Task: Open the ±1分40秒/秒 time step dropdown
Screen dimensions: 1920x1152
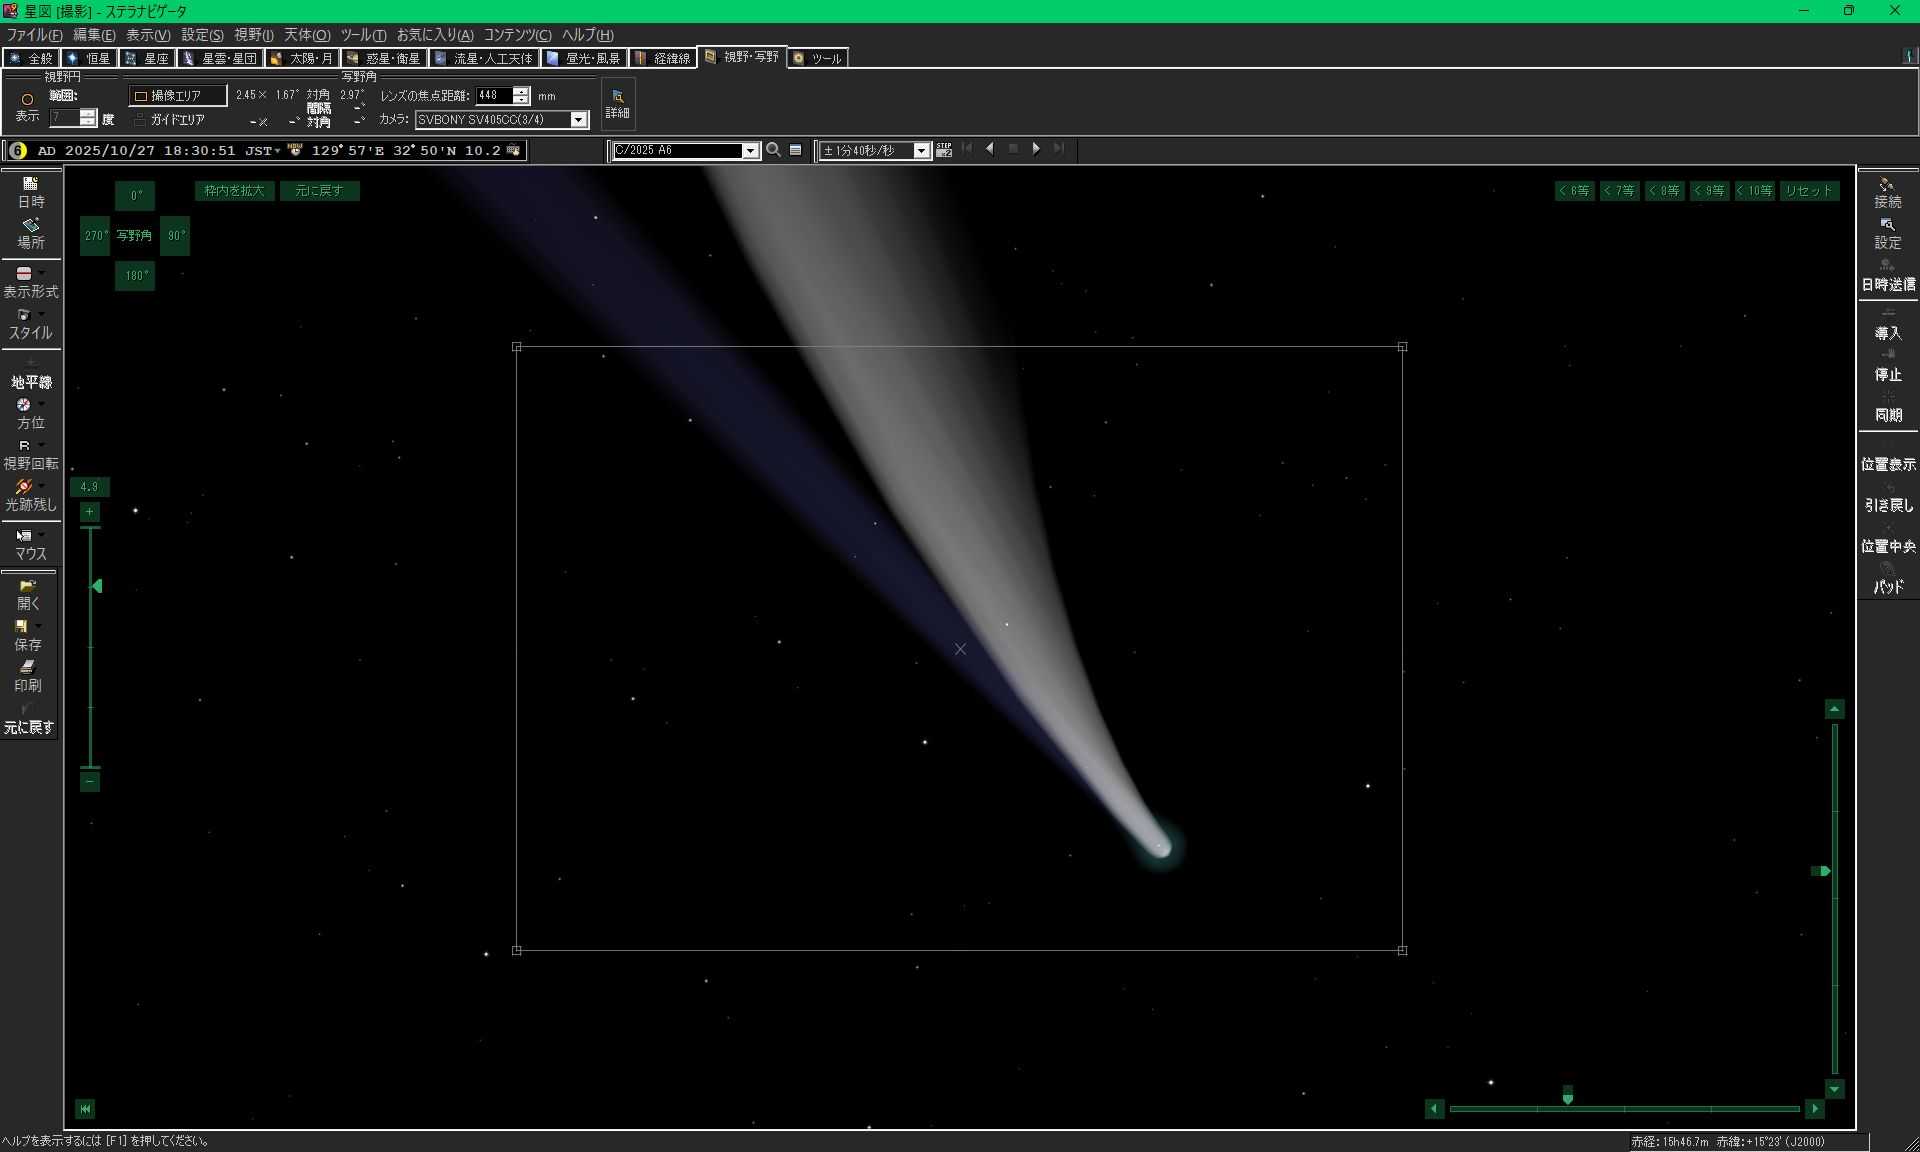Action: click(921, 151)
